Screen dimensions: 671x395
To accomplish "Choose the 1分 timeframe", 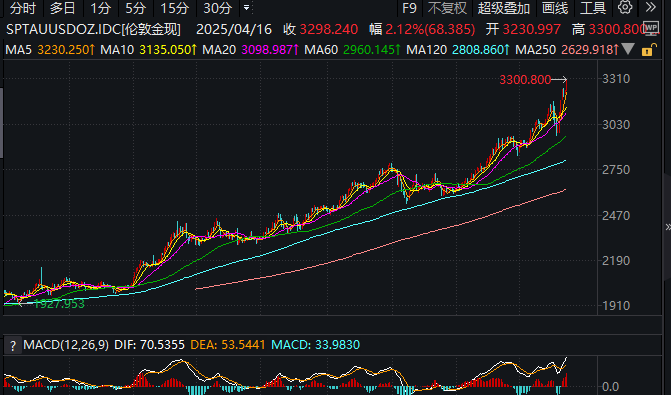I will tap(101, 8).
